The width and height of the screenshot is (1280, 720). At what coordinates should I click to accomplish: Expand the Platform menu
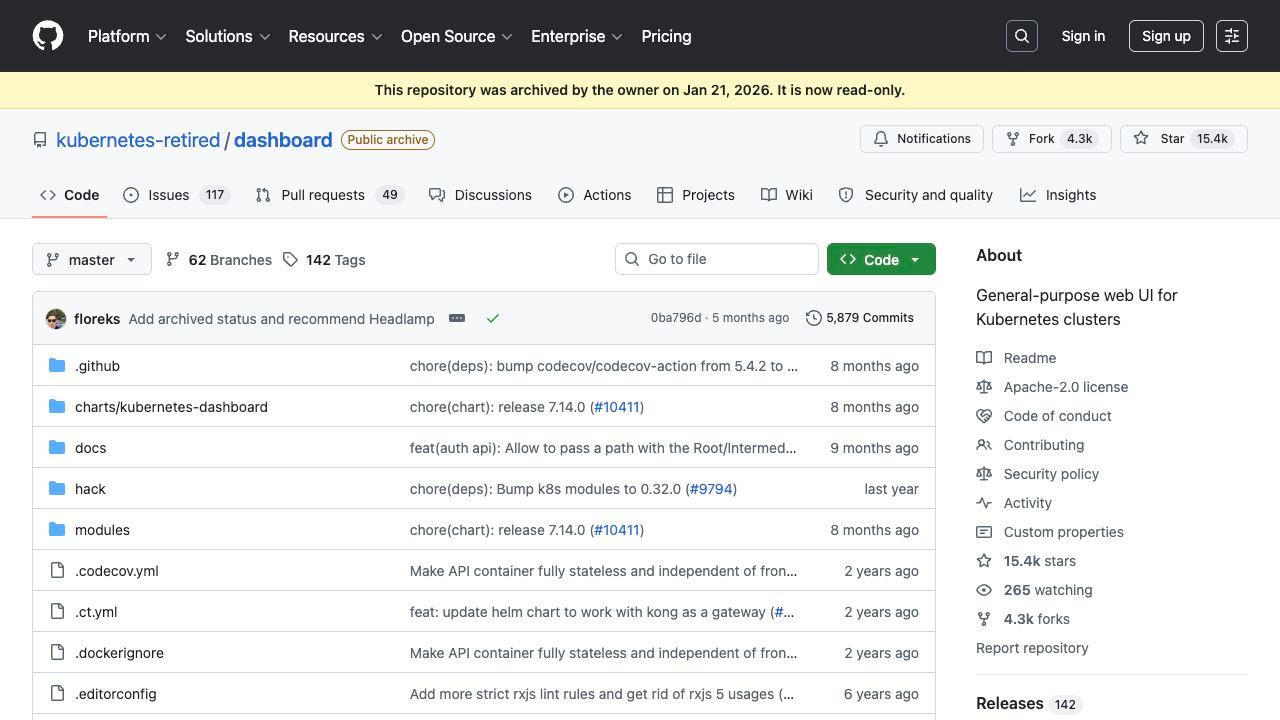point(127,36)
